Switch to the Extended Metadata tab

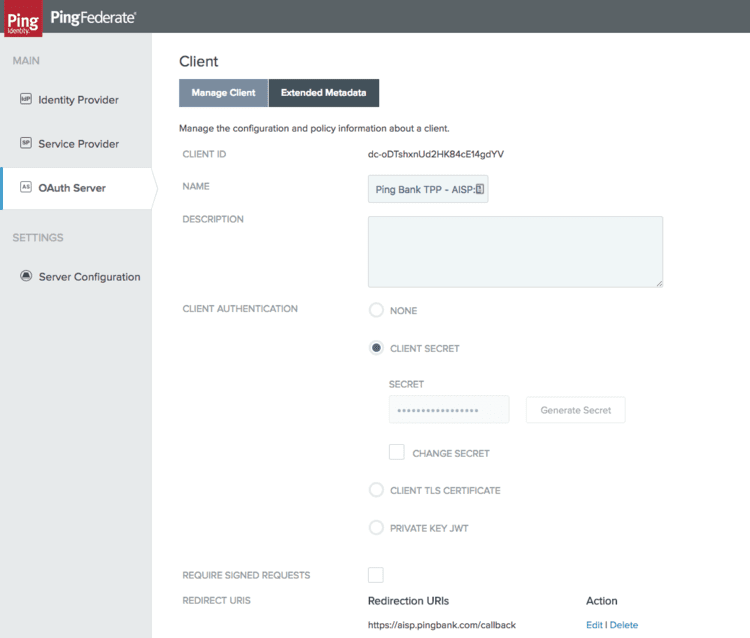click(324, 93)
